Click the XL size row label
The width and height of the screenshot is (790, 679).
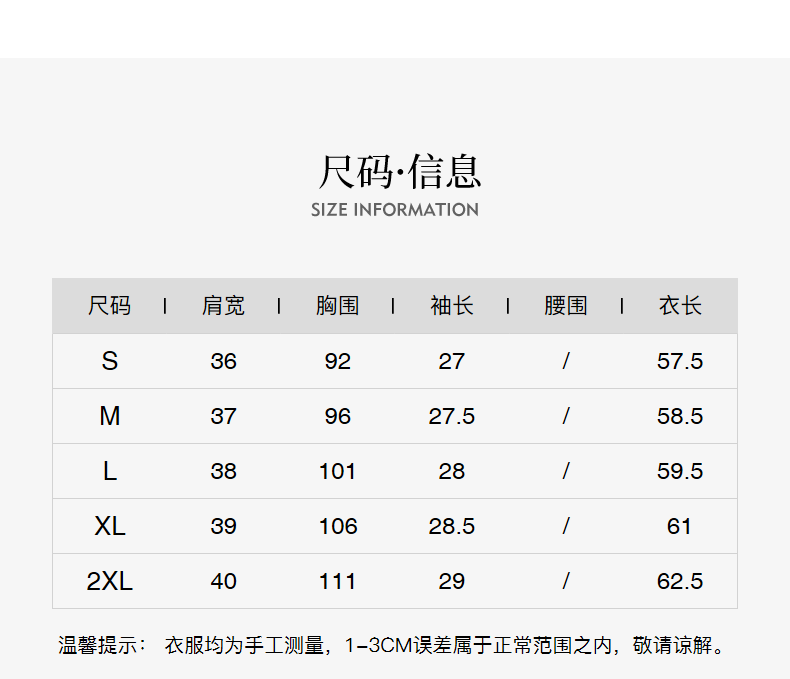coord(109,526)
